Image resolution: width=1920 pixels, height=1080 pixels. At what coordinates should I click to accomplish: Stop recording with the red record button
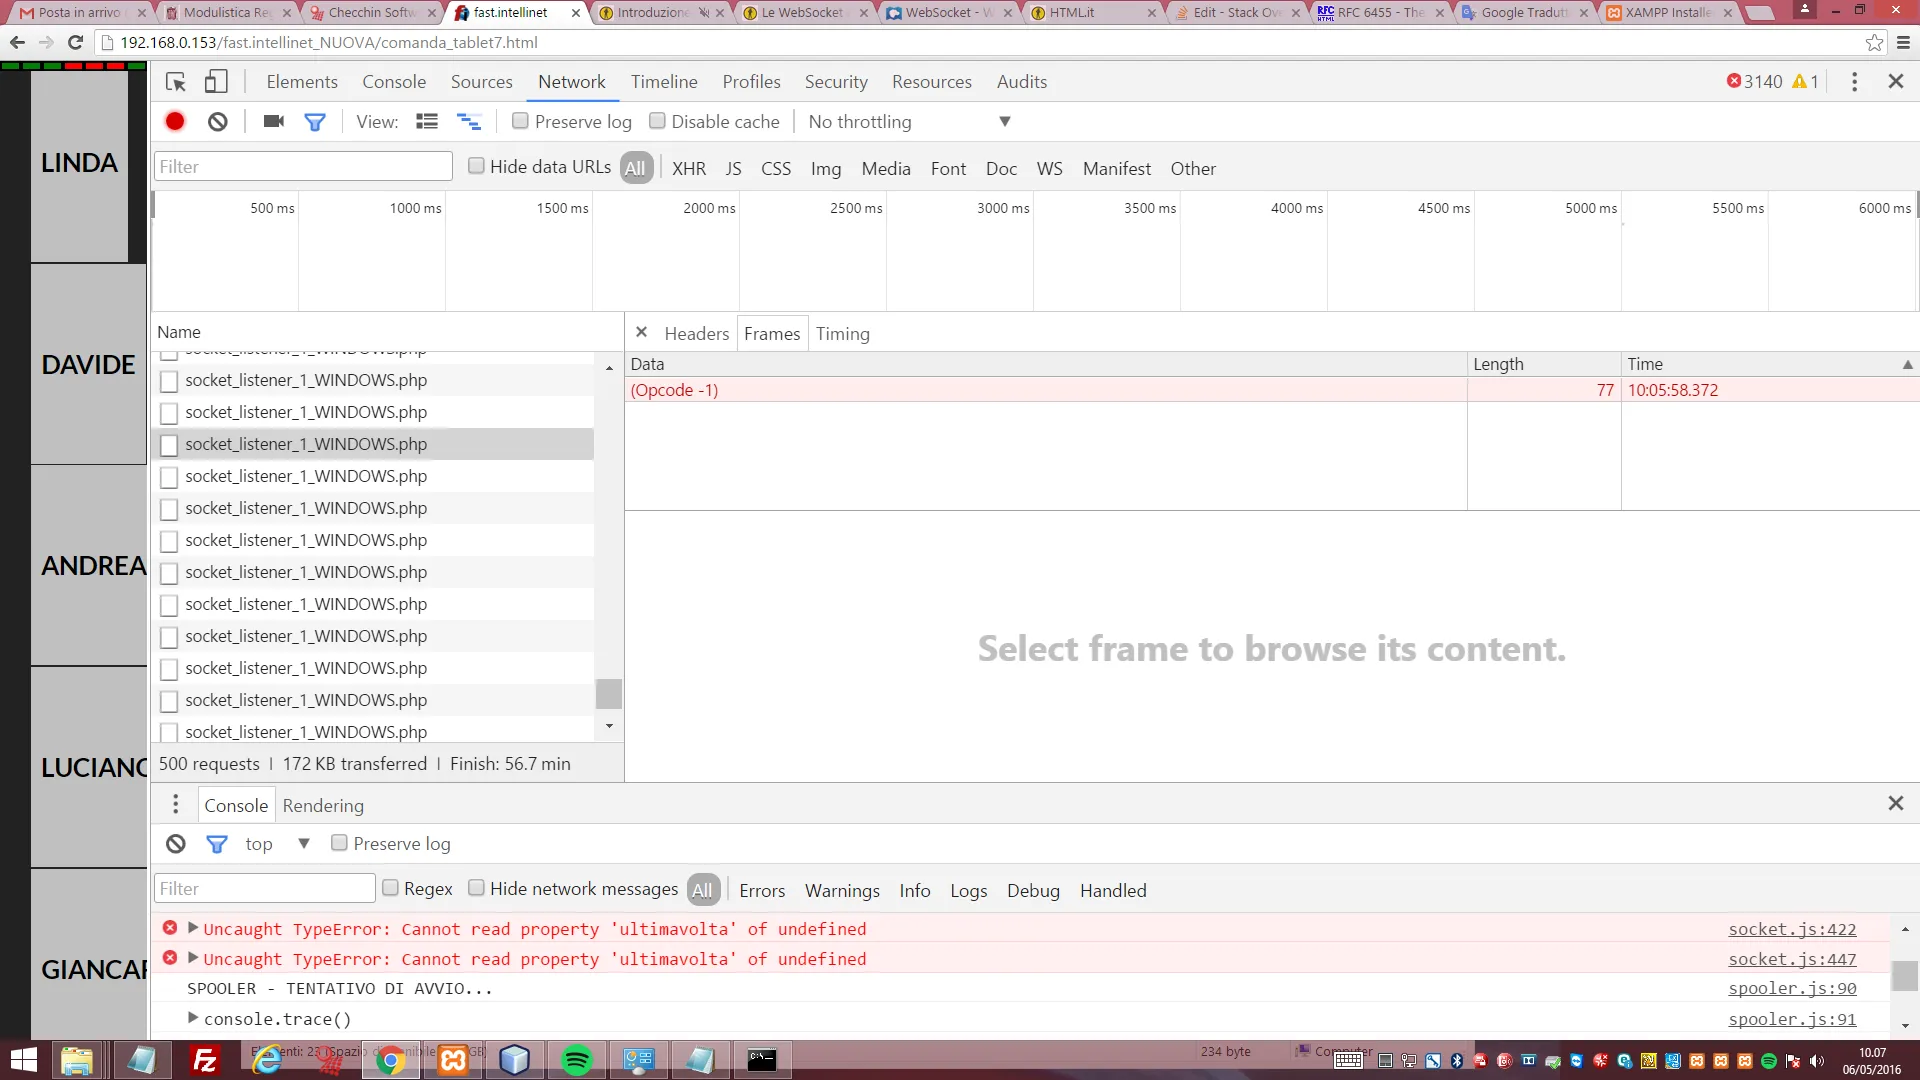[x=175, y=121]
